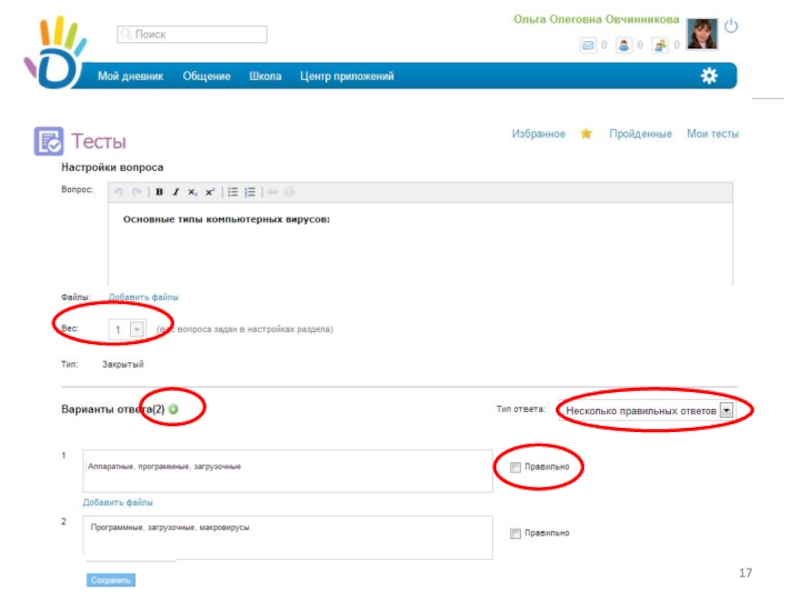Click the subscript formatting icon
This screenshot has height=600, width=800.
point(193,192)
